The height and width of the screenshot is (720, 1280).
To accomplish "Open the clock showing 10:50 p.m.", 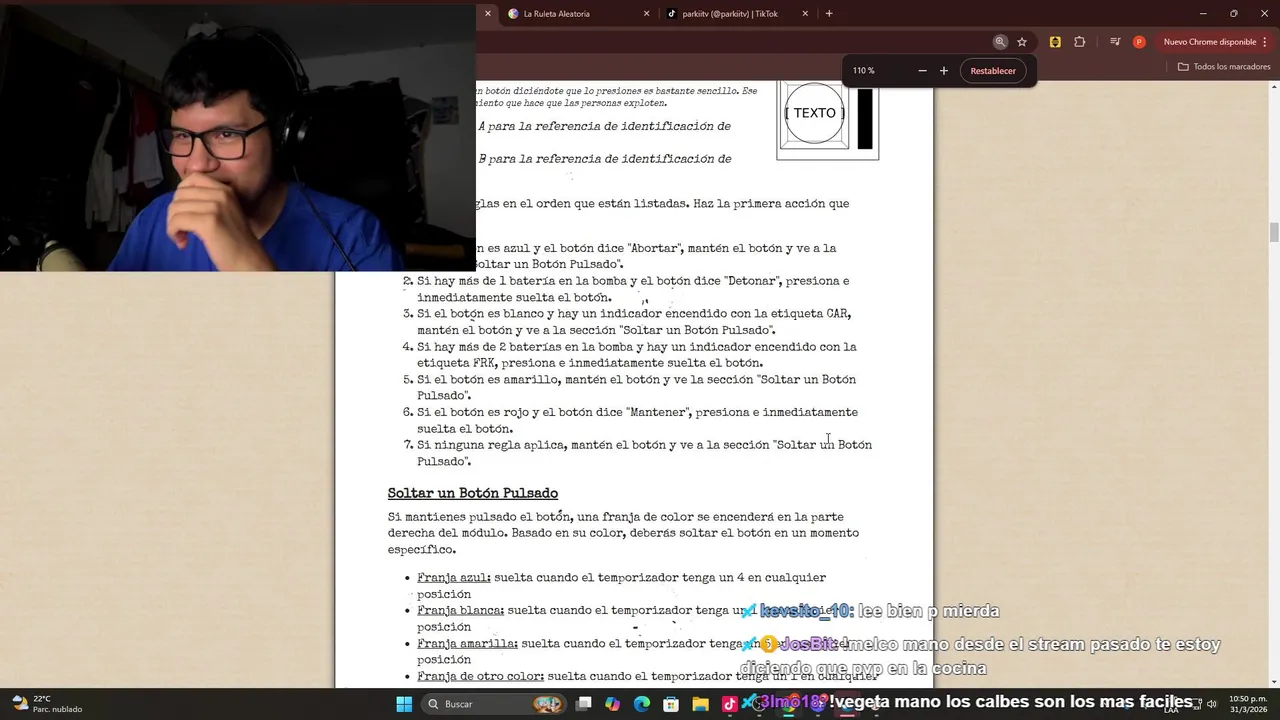I will 1249,704.
